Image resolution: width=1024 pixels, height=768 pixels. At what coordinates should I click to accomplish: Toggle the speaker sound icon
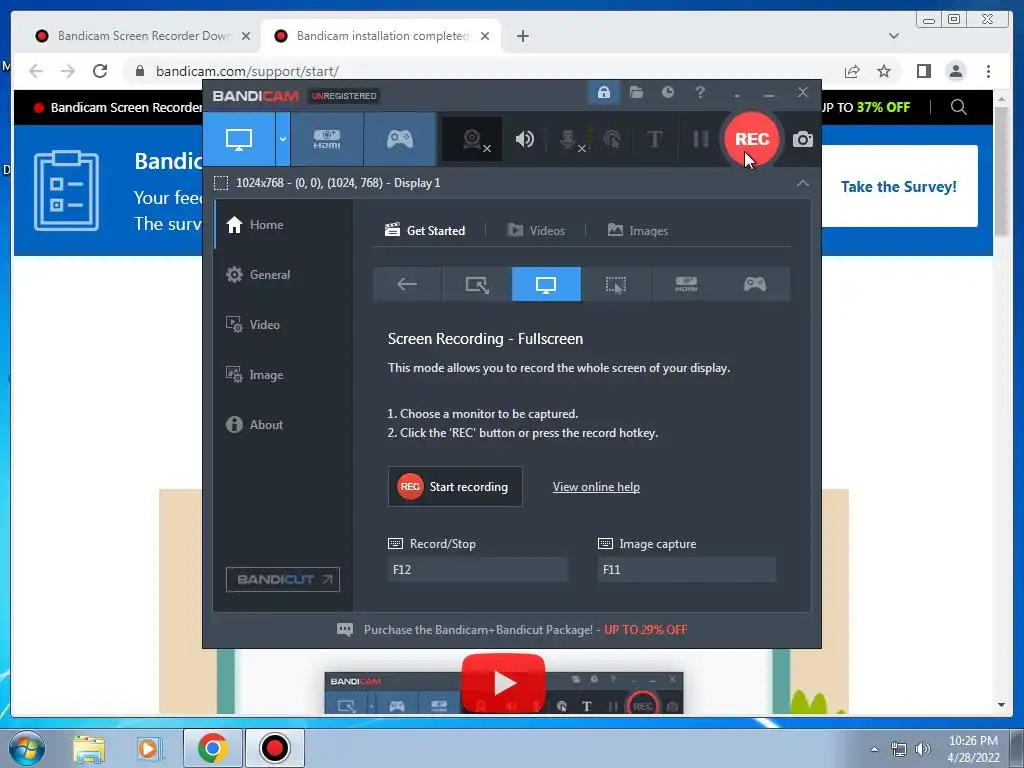(x=525, y=139)
